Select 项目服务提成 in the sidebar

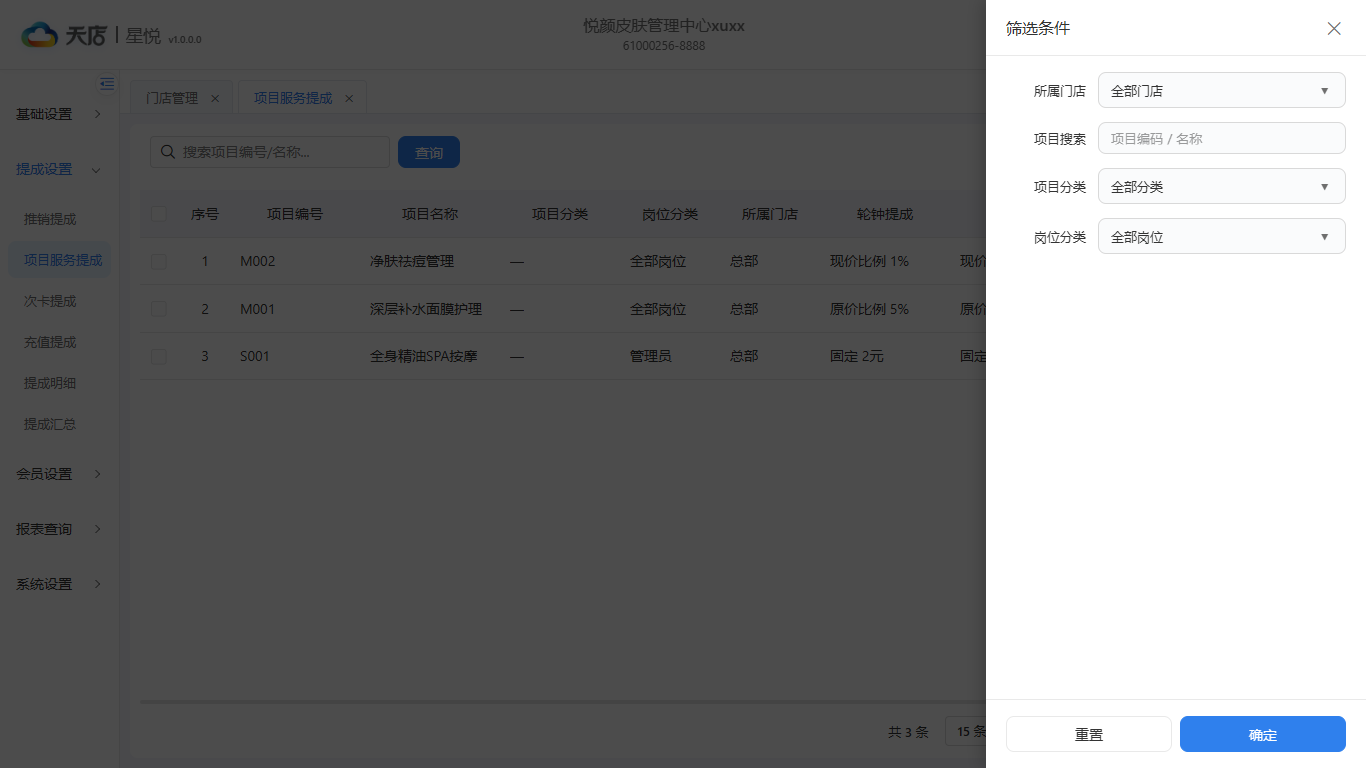[x=60, y=260]
